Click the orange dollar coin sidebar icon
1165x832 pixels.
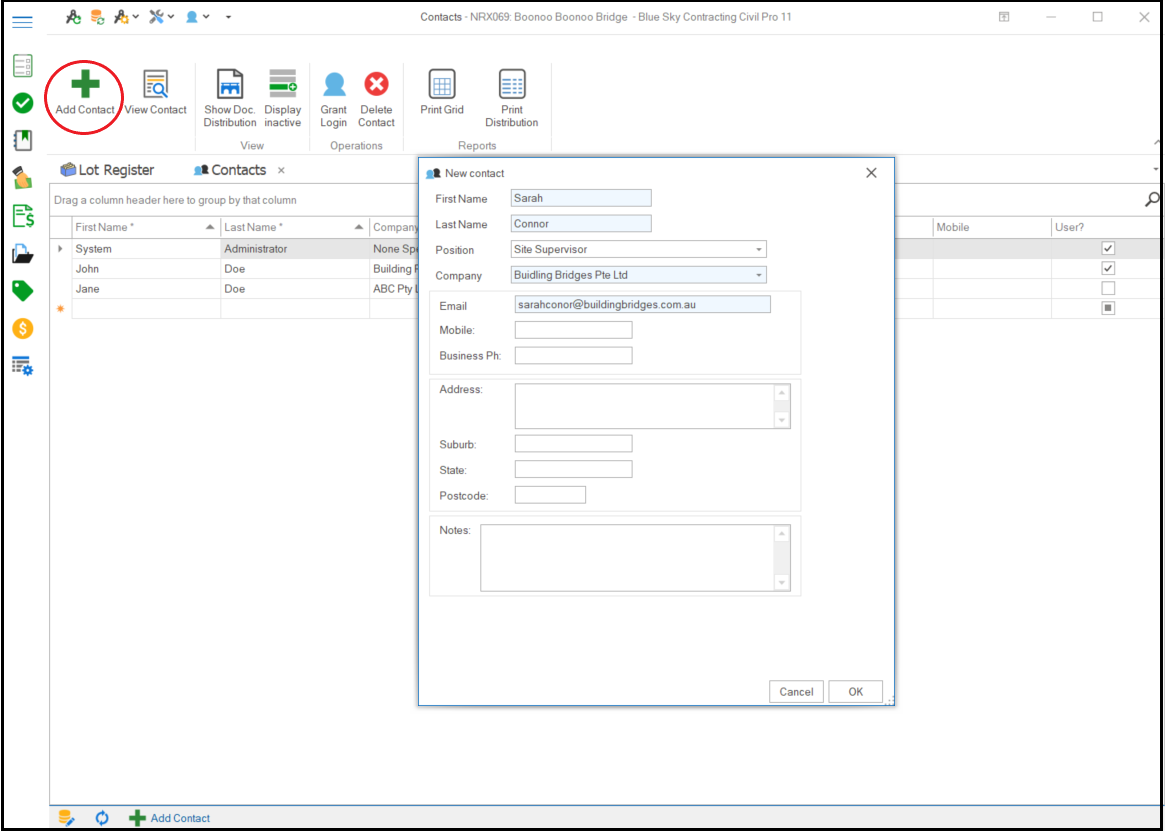[22, 329]
